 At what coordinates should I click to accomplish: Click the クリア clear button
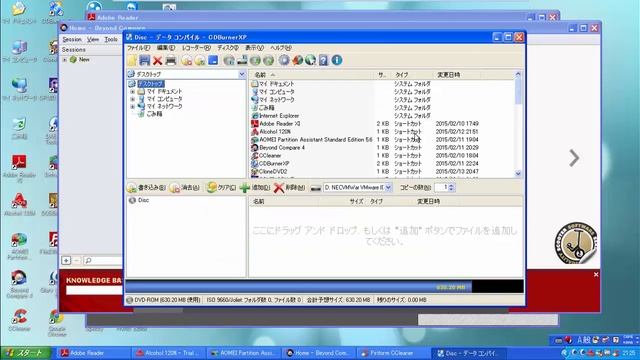point(221,187)
